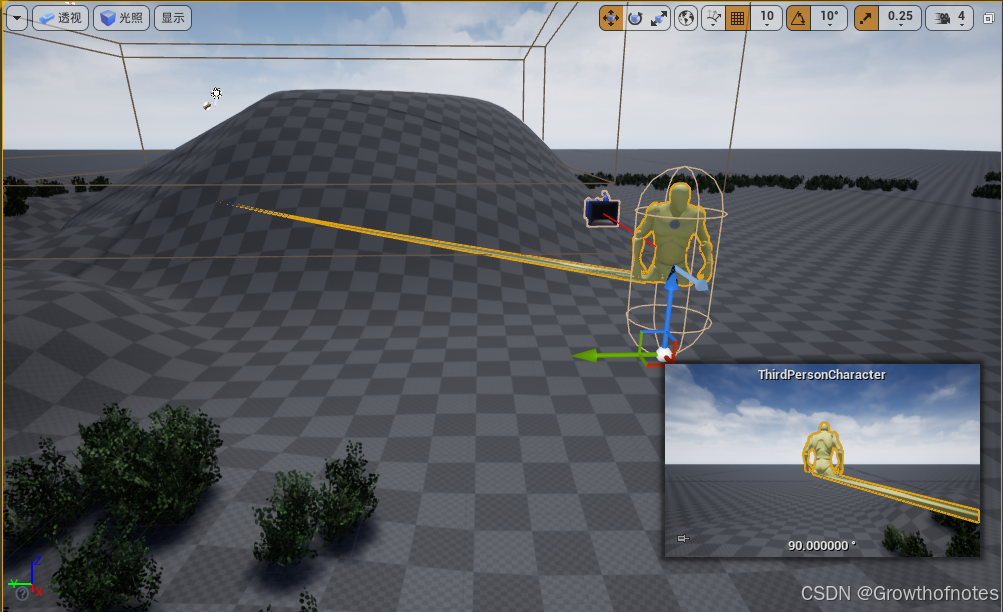
Task: Select the rotate transform tool
Action: [x=635, y=18]
